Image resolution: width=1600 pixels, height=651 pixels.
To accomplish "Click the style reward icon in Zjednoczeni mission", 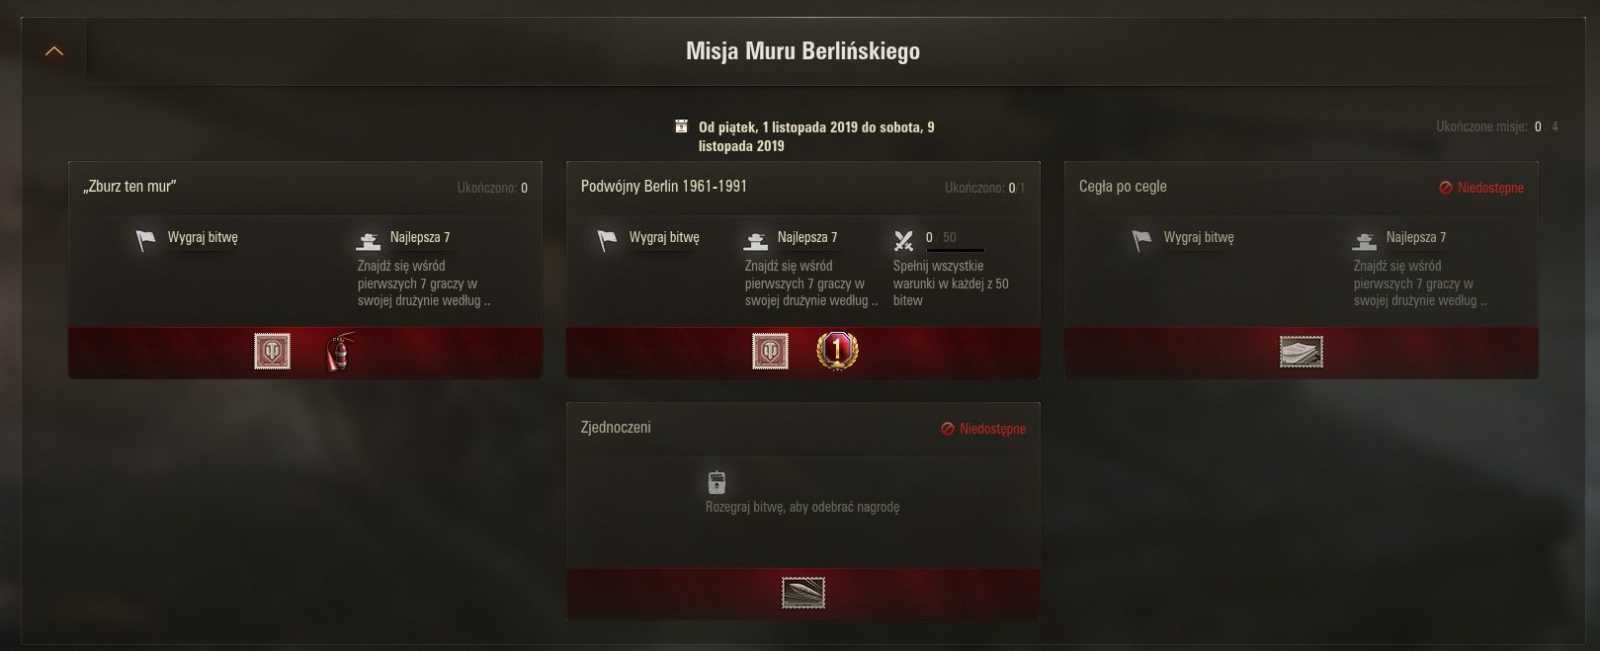I will pyautogui.click(x=803, y=593).
